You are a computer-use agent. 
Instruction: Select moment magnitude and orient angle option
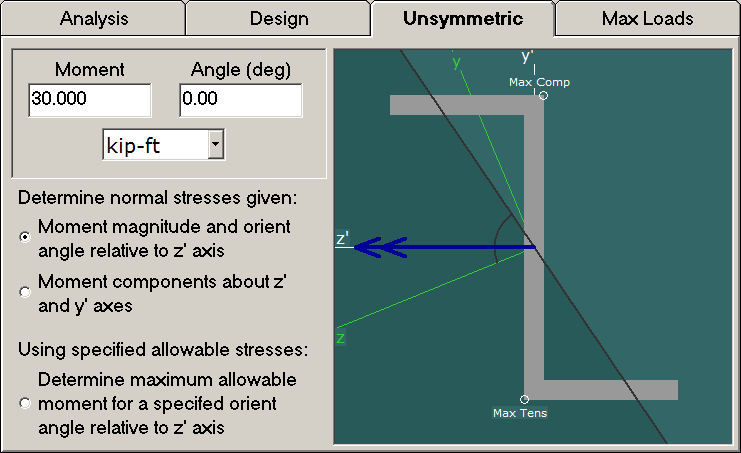point(25,237)
